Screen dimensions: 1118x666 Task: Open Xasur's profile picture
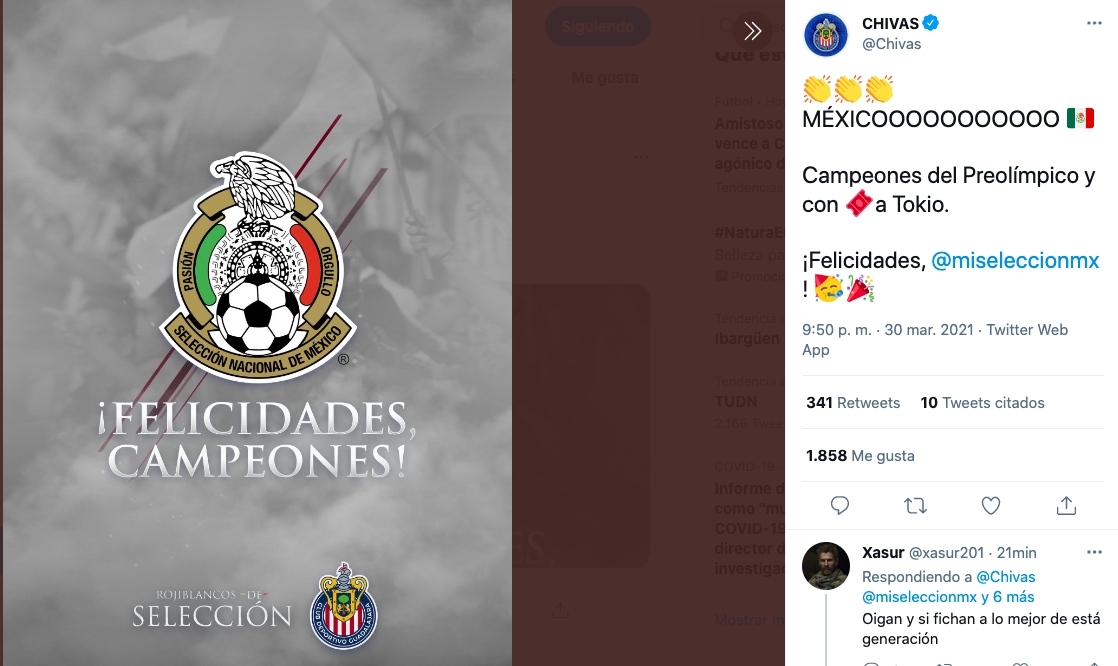pos(826,566)
